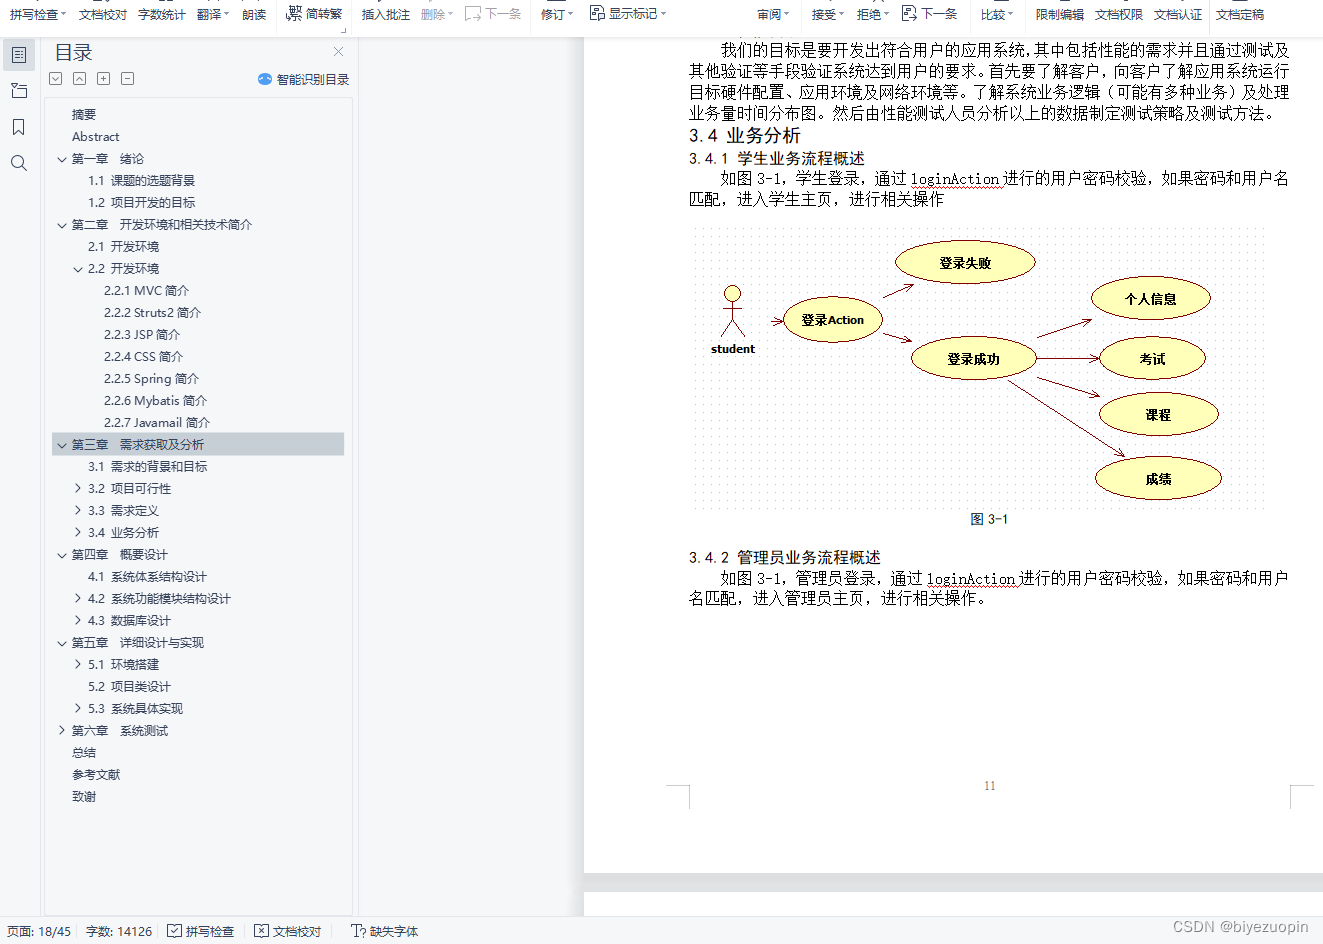
Task: Click 智能识别目录 smart outline button
Action: 303,79
